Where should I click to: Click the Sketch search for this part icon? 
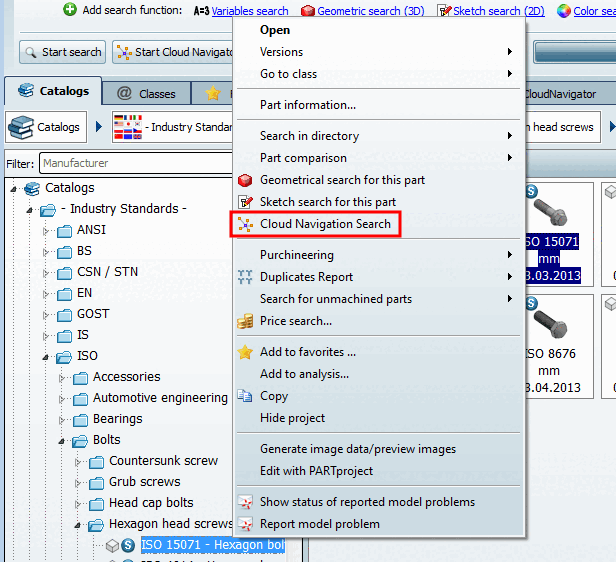245,202
